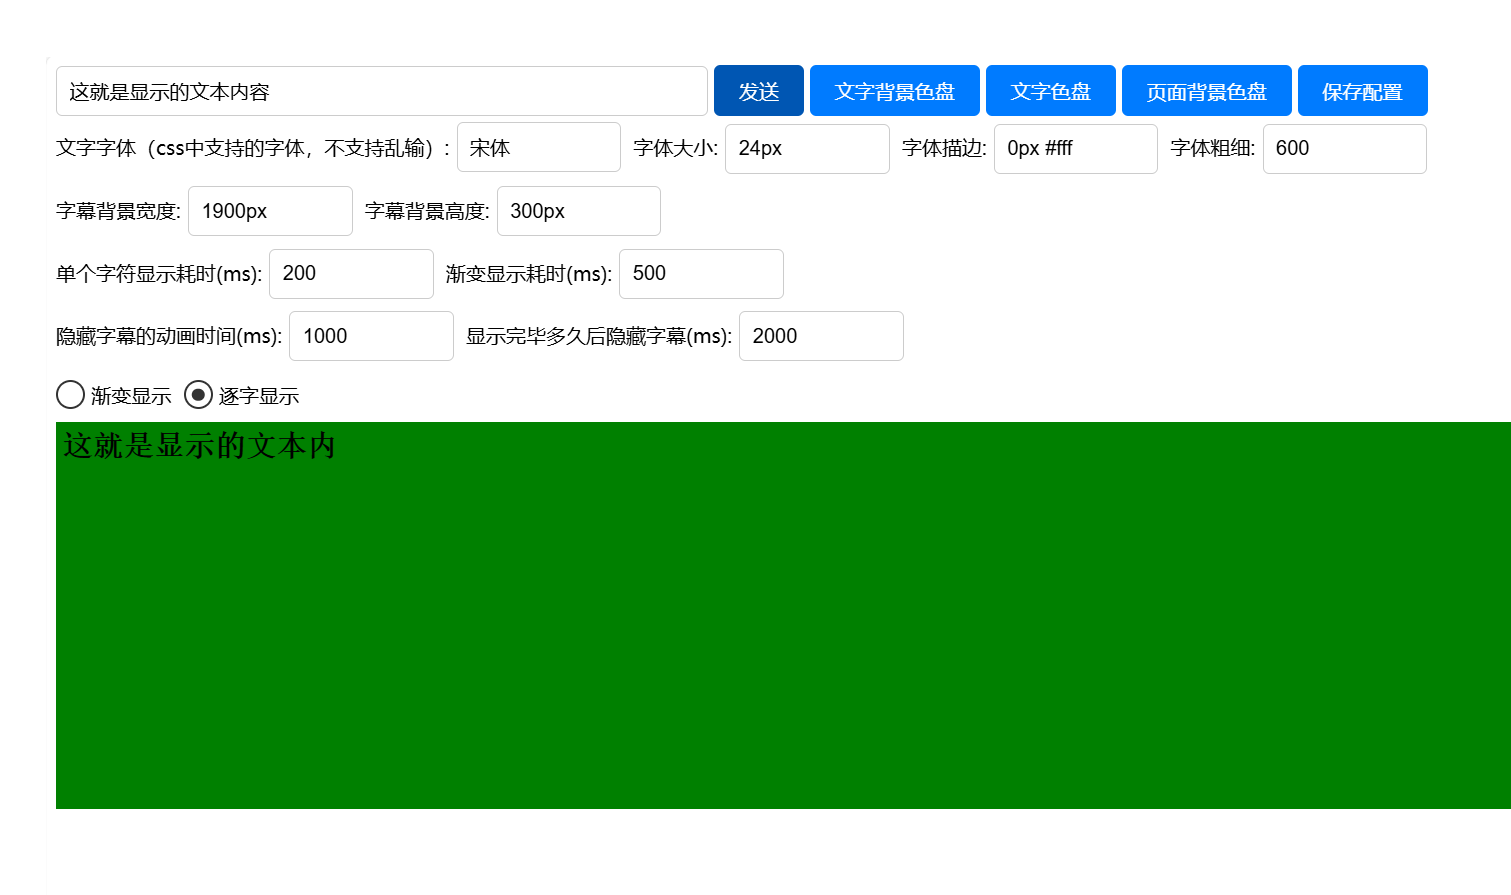1511x895 pixels.
Task: Click the 文字字体 font field containing 宋体
Action: 538,148
